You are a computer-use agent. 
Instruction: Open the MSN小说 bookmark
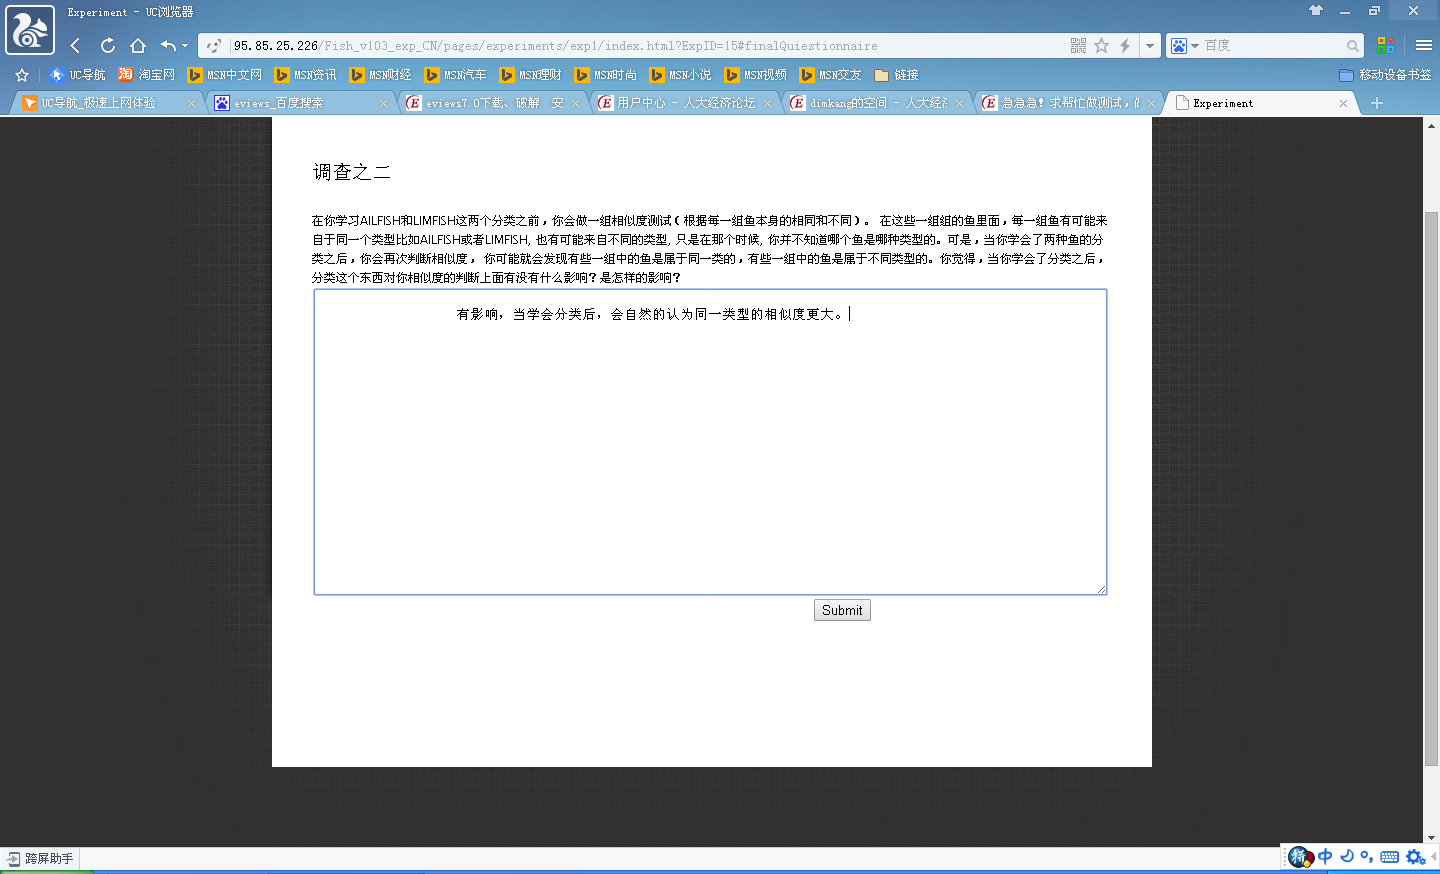click(x=681, y=75)
